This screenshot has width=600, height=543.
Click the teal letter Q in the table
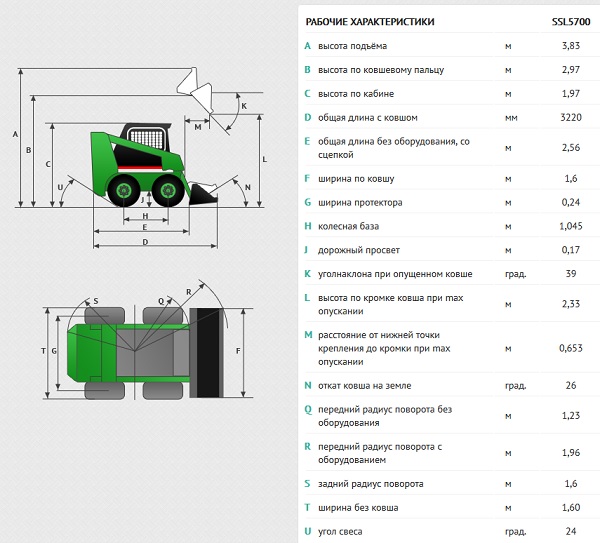point(308,410)
